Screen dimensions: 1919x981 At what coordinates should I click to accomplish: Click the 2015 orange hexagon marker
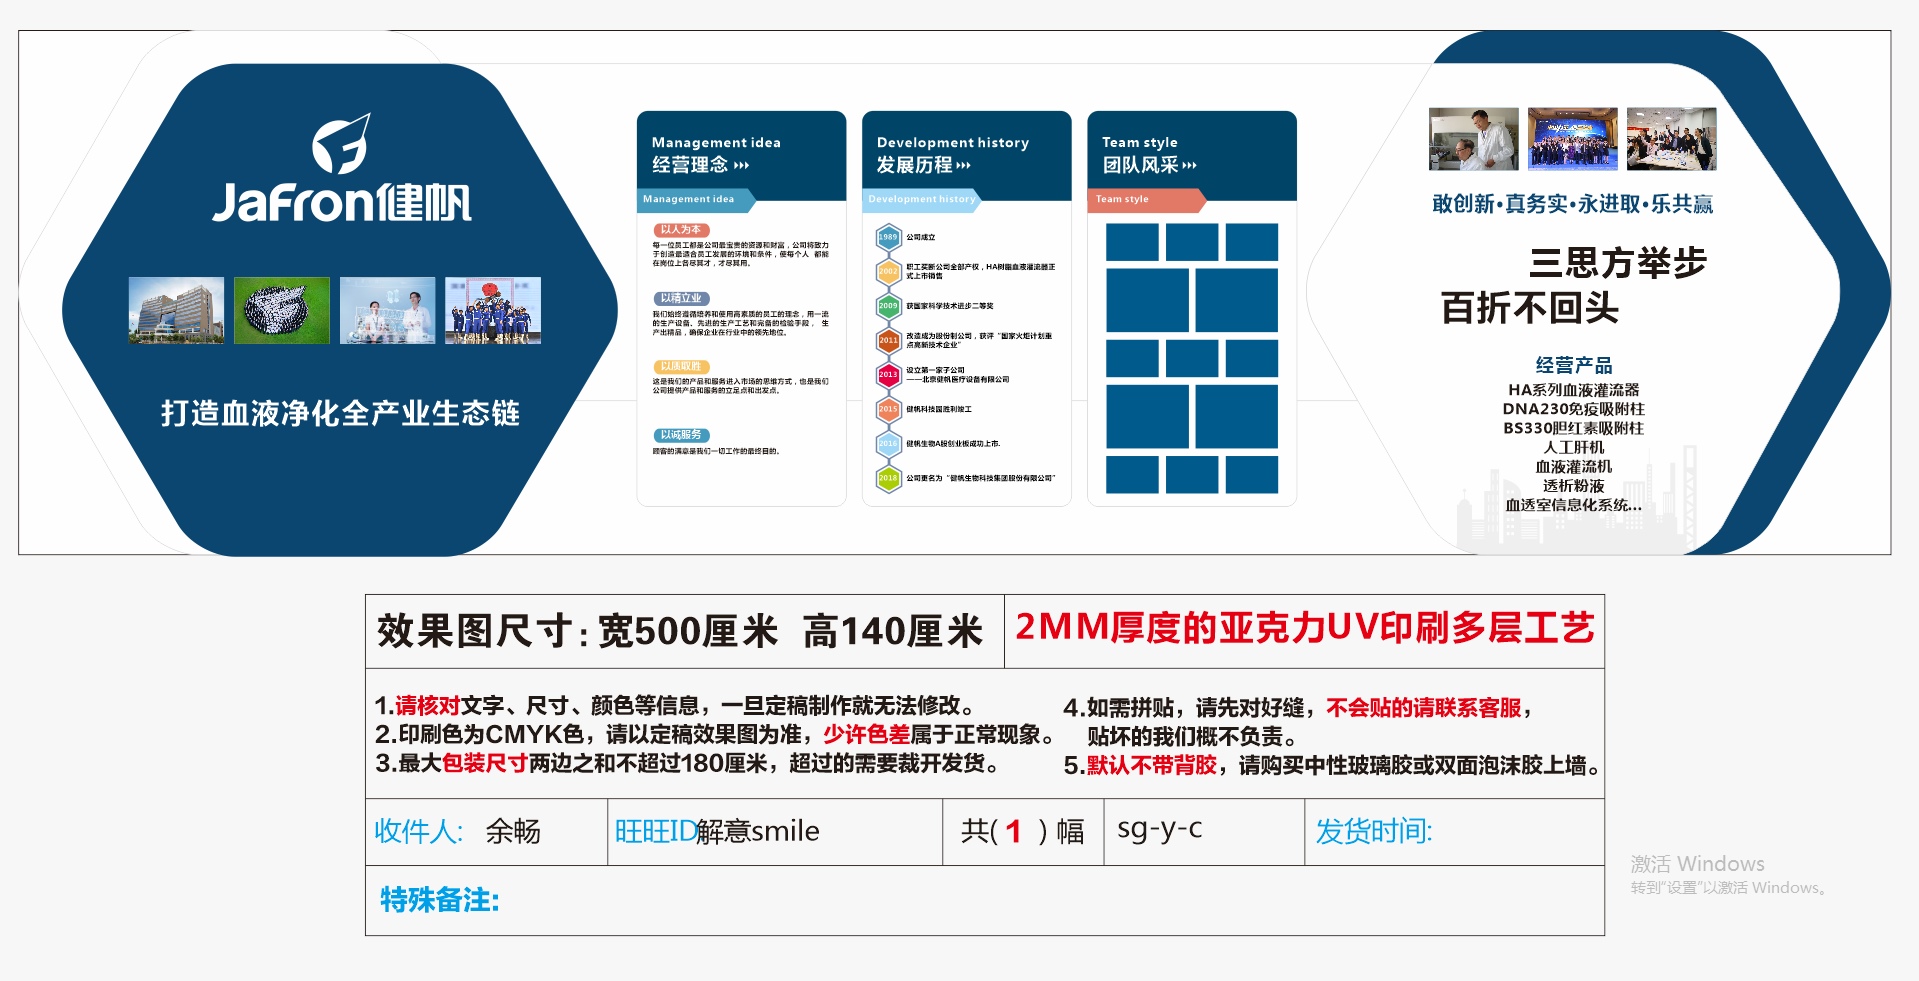click(x=888, y=409)
